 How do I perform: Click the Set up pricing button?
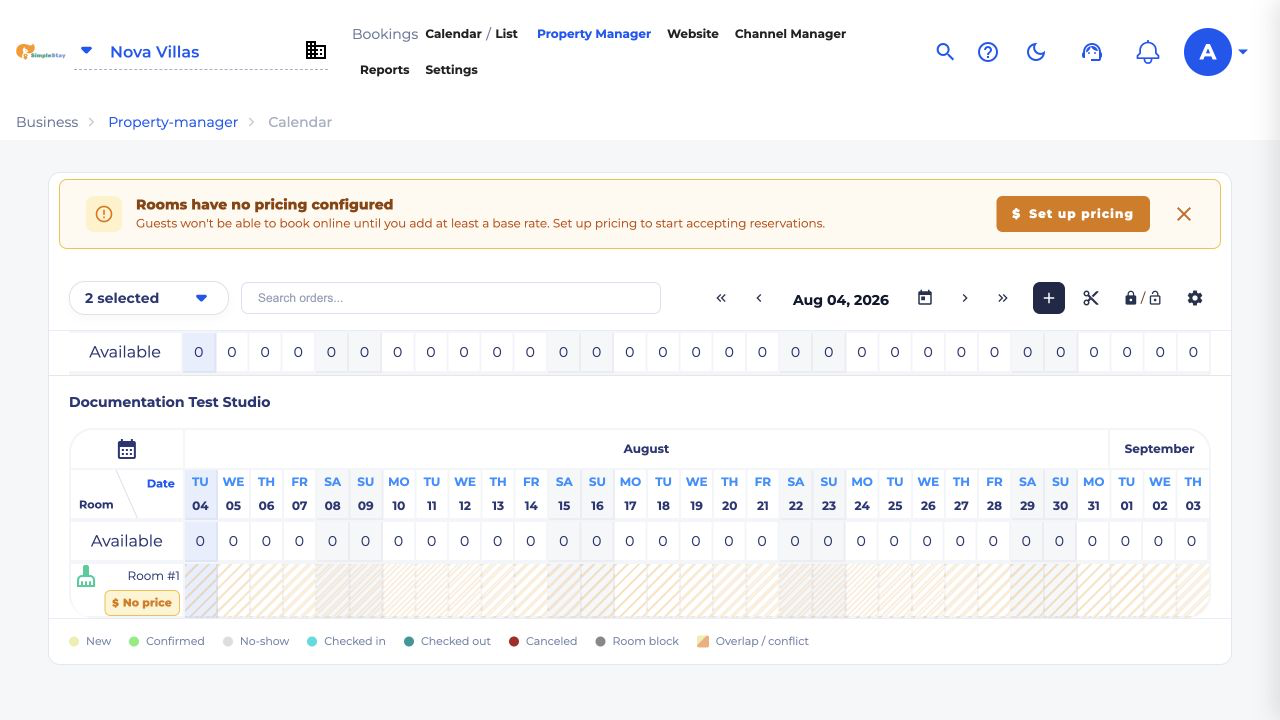(1073, 214)
